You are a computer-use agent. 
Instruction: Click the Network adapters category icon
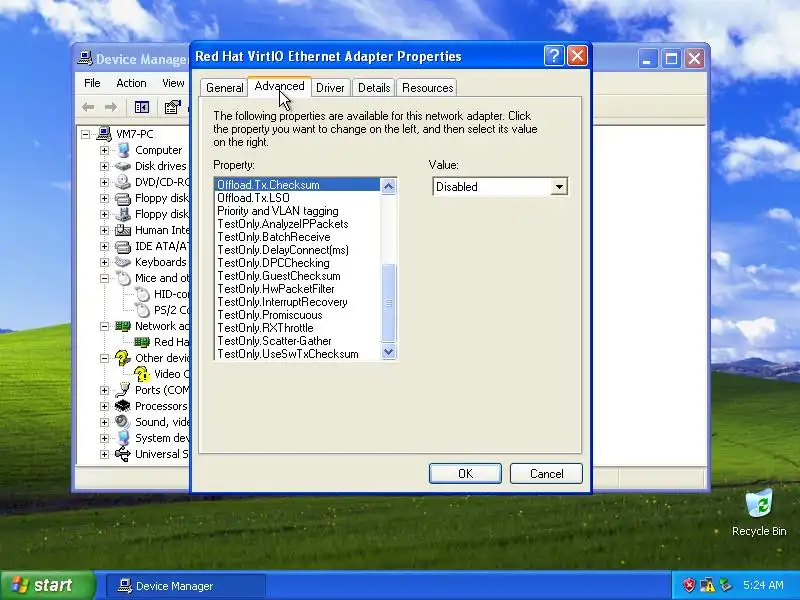(123, 326)
